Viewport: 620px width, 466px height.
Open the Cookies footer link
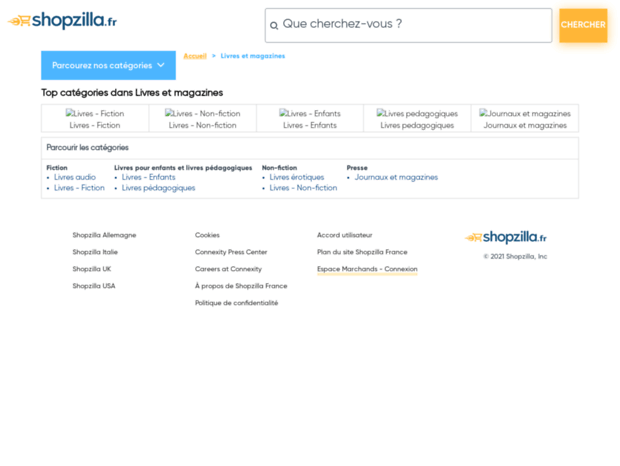(207, 235)
